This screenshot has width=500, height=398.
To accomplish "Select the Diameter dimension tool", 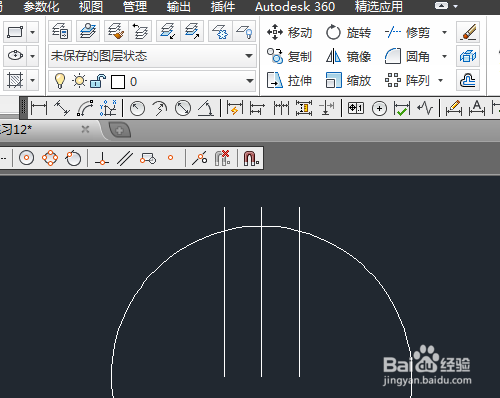I will [x=183, y=109].
